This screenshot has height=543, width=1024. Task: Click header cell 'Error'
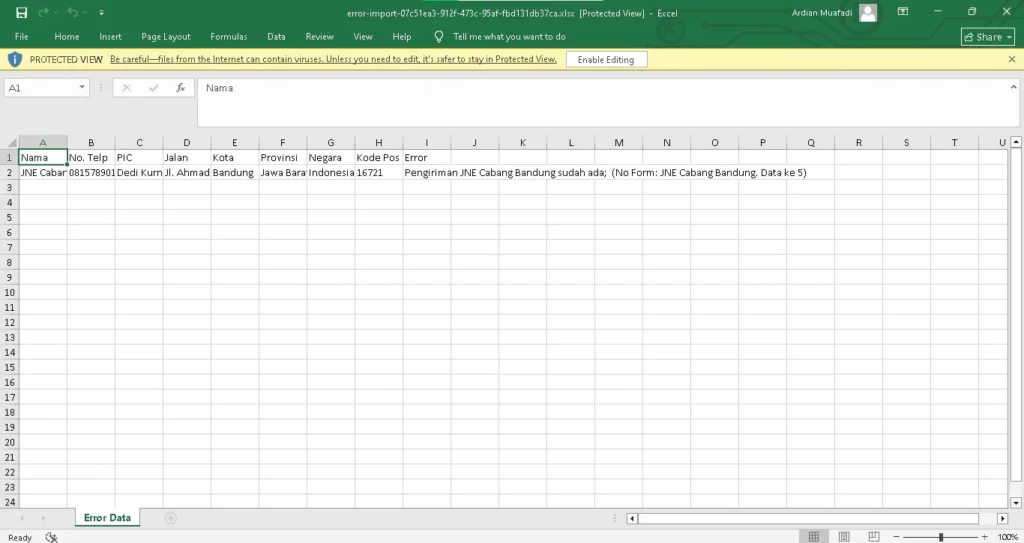(x=426, y=157)
